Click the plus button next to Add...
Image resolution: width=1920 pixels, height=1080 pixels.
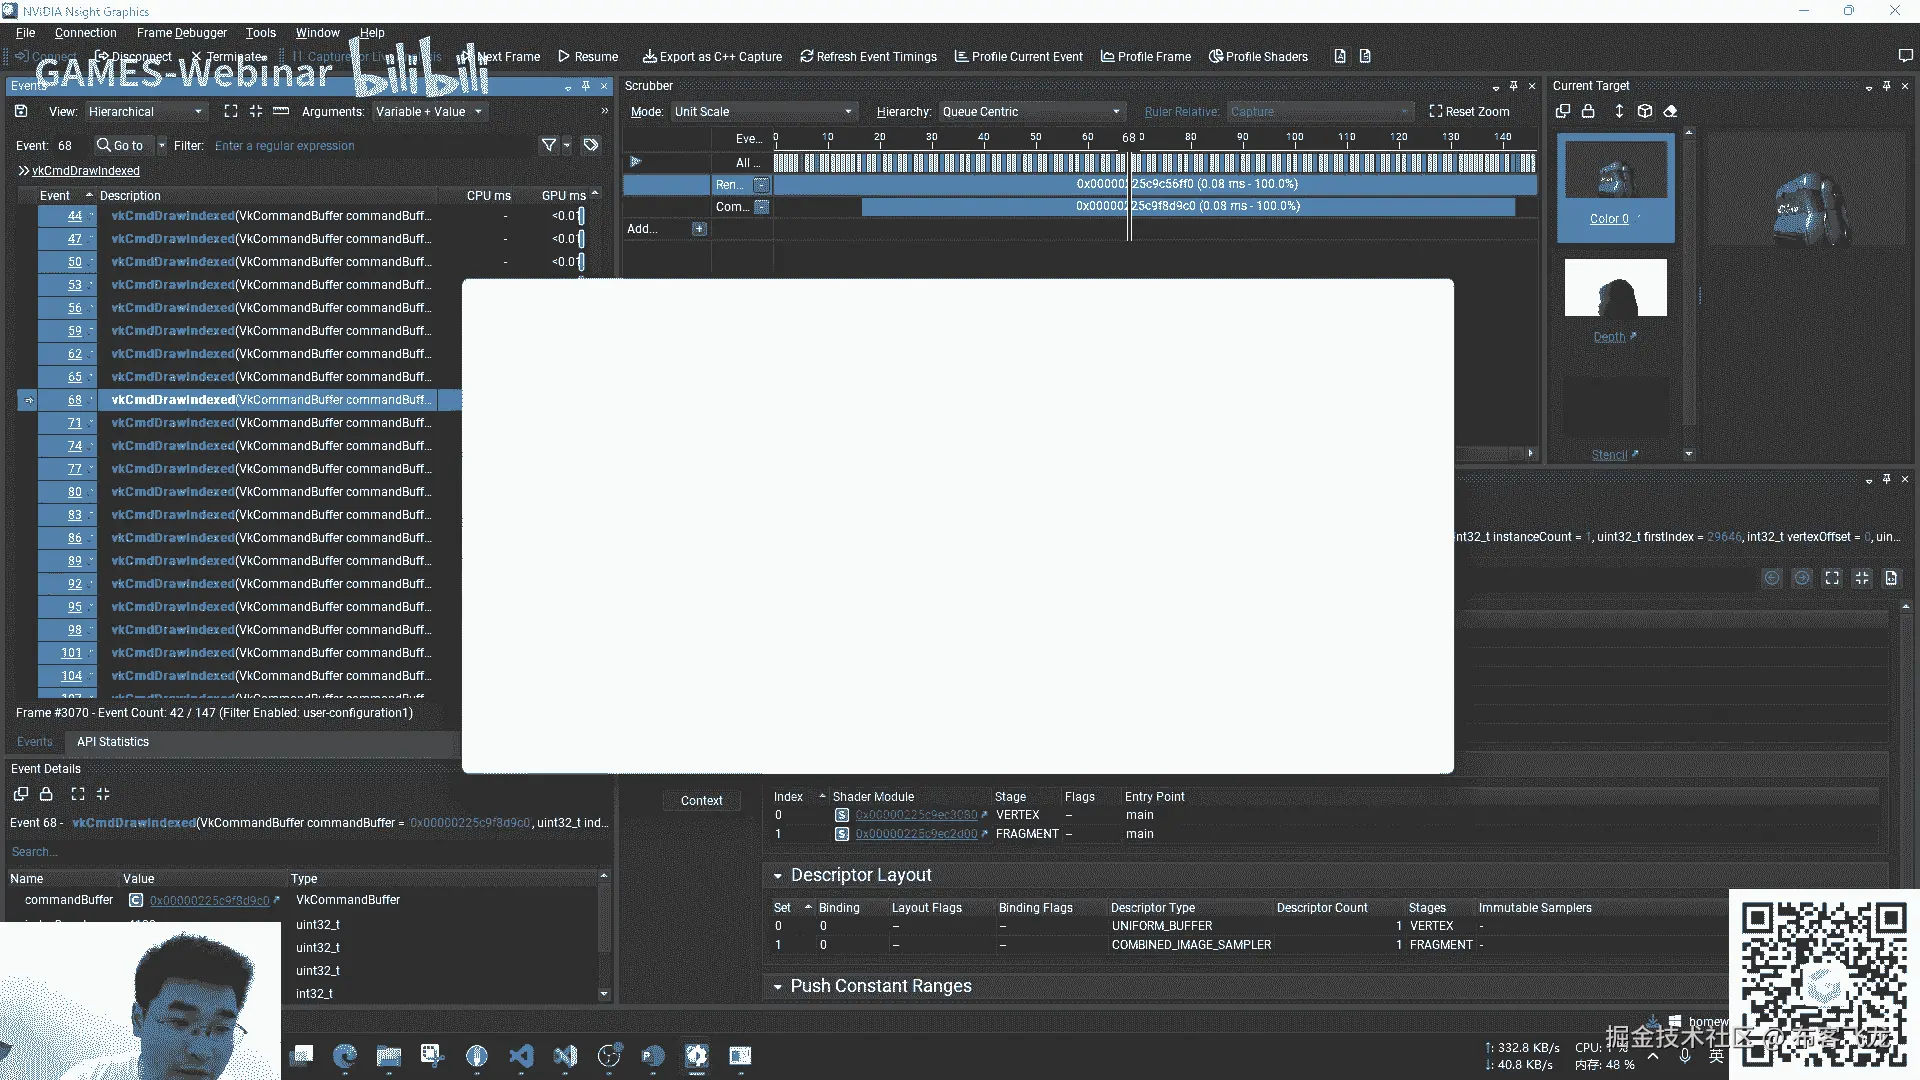[x=699, y=229]
